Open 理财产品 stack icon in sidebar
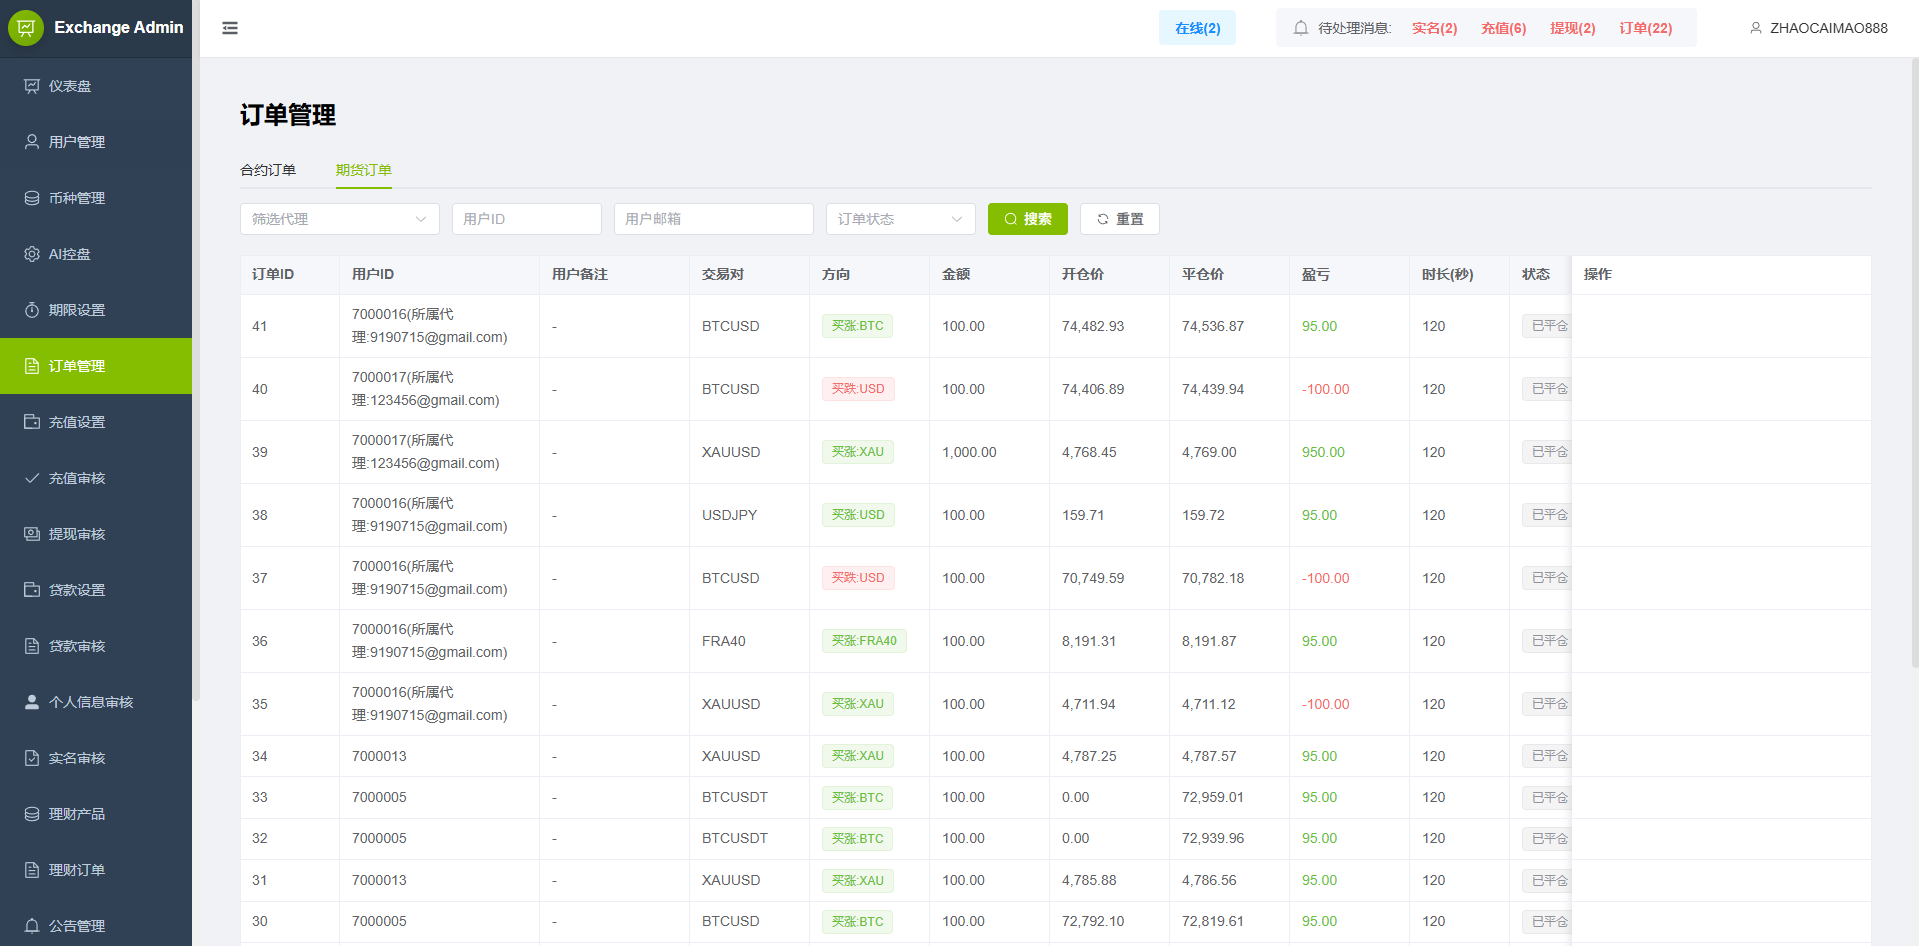Image resolution: width=1919 pixels, height=946 pixels. coord(32,814)
